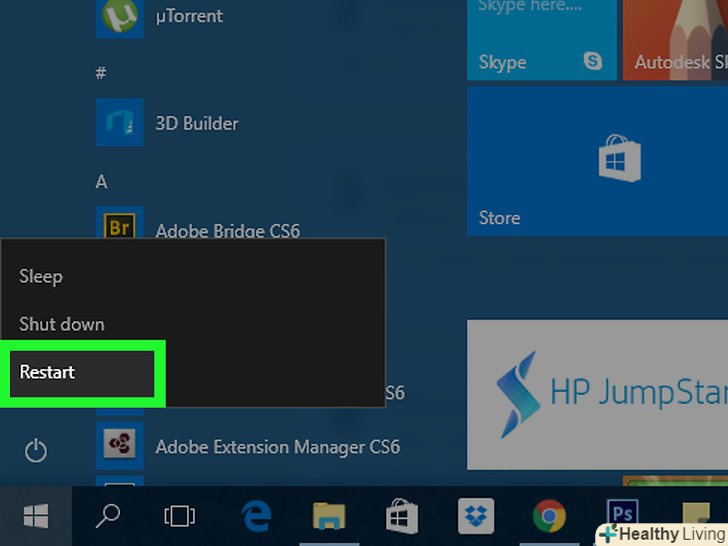Click the 'Adobe Bridge CS6' name text

coord(228,231)
